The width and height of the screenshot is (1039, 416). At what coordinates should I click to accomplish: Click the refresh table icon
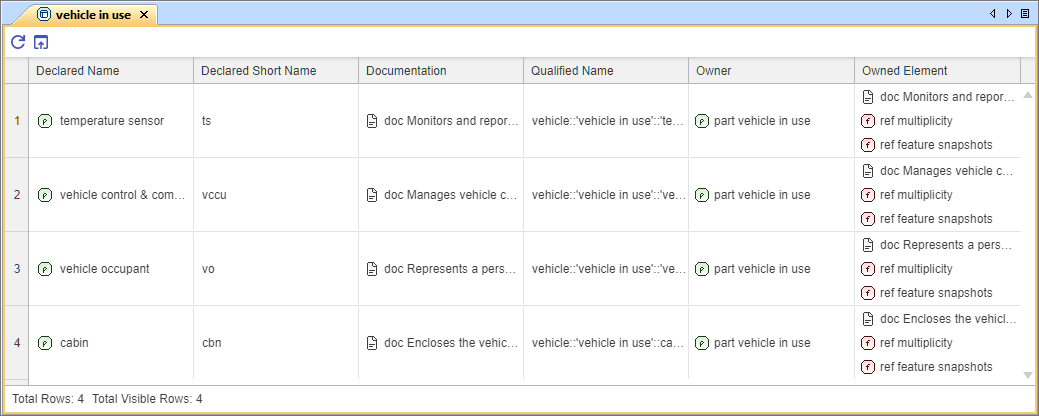pyautogui.click(x=18, y=42)
